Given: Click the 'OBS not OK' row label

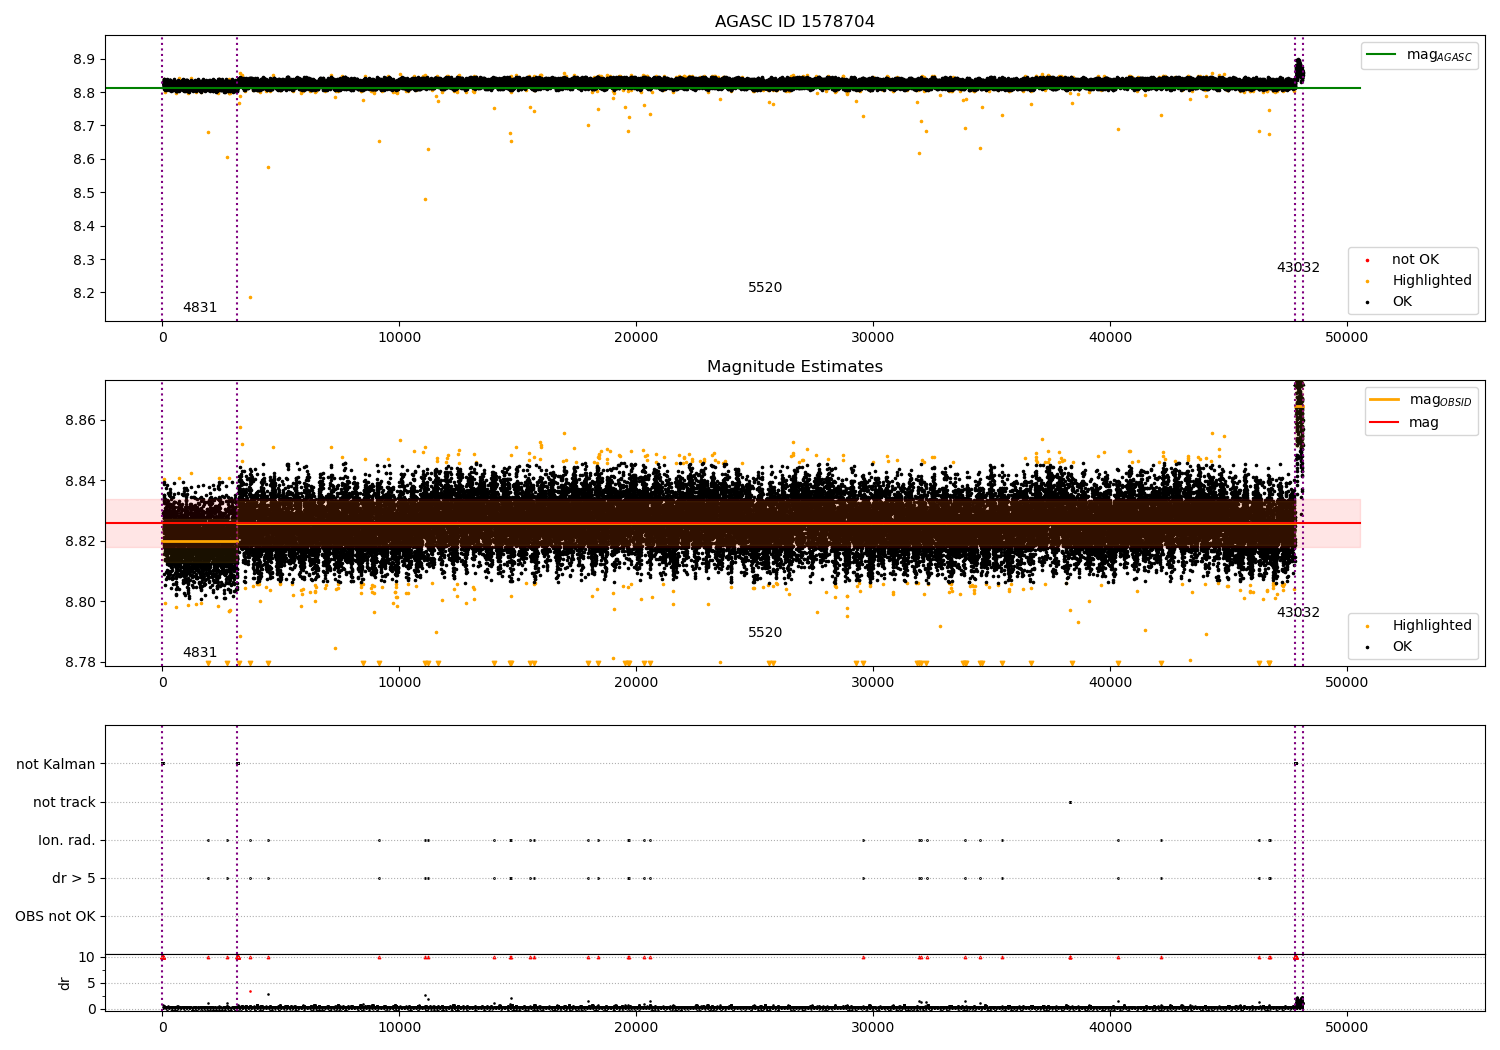Looking at the screenshot, I should pos(55,917).
